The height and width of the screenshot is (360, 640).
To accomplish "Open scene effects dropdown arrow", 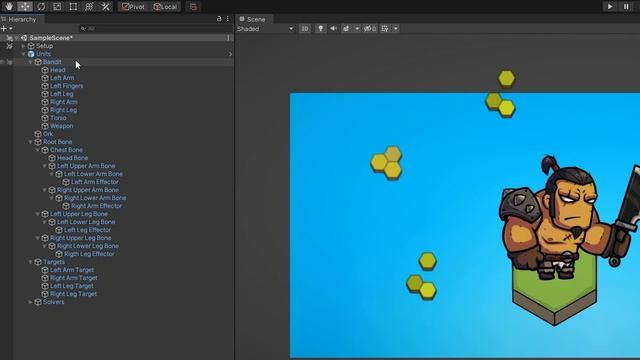I will pyautogui.click(x=357, y=29).
